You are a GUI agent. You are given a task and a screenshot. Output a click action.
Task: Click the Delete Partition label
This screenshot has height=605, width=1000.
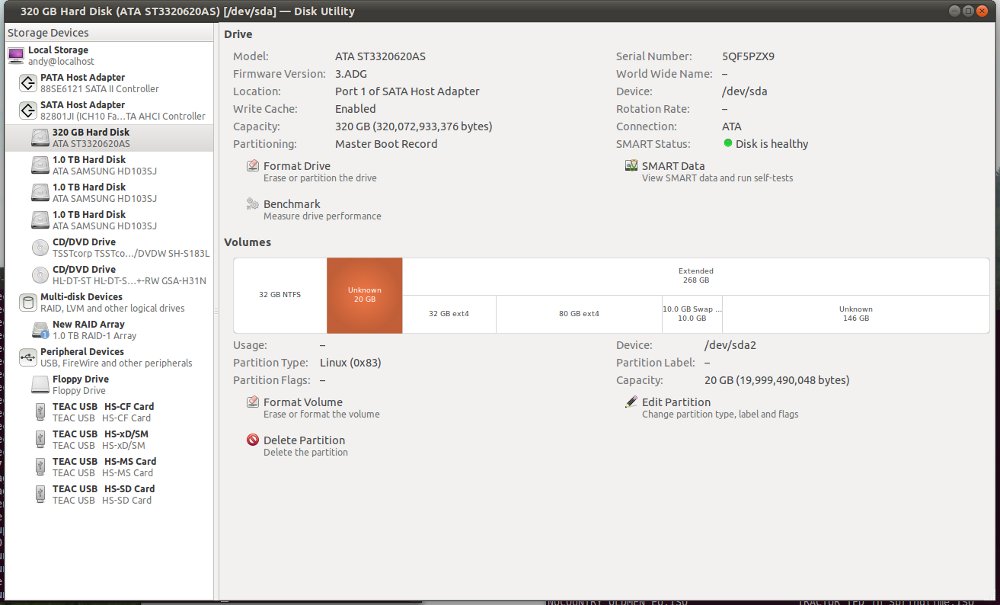click(304, 440)
